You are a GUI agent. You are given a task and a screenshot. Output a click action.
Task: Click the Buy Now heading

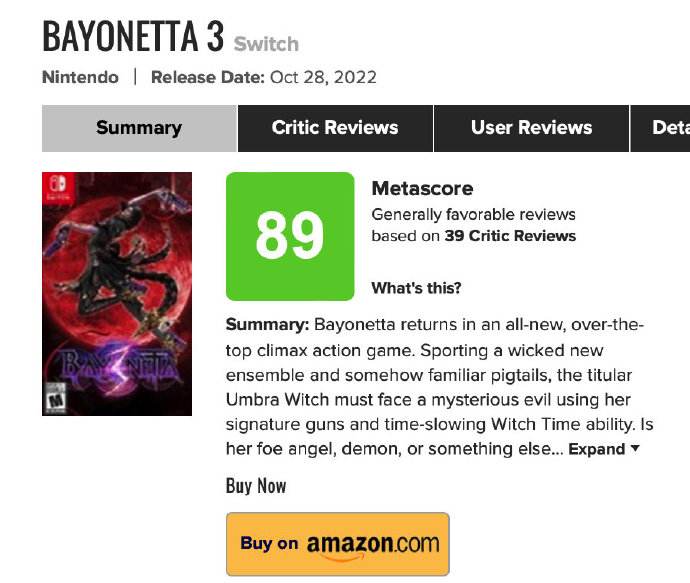[256, 486]
